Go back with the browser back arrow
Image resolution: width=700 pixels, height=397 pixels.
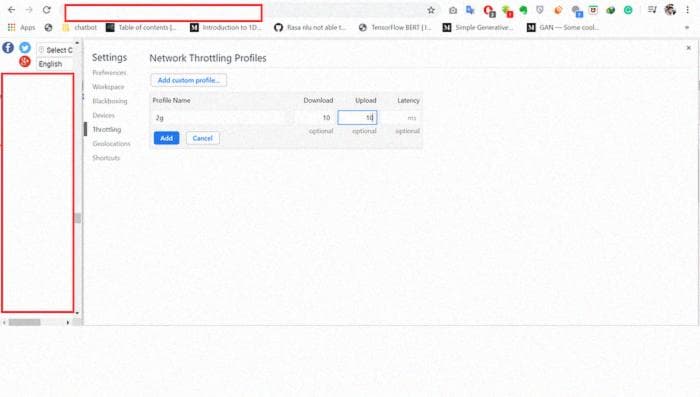(11, 10)
